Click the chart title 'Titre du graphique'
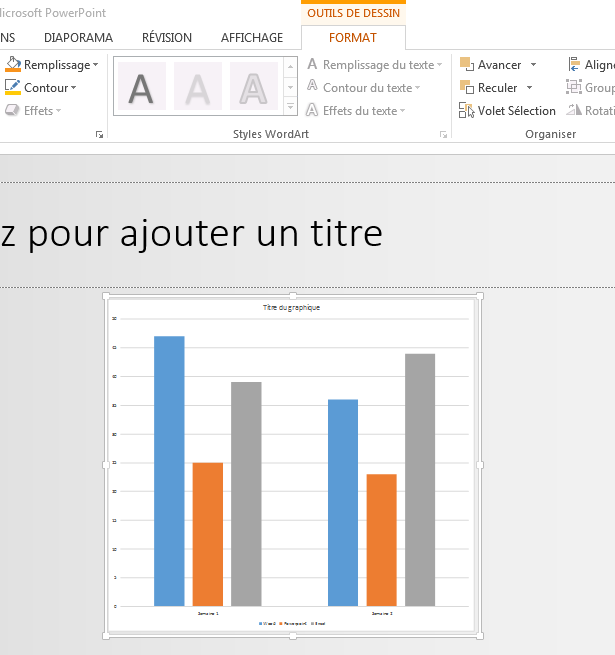615x655 pixels. (291, 307)
